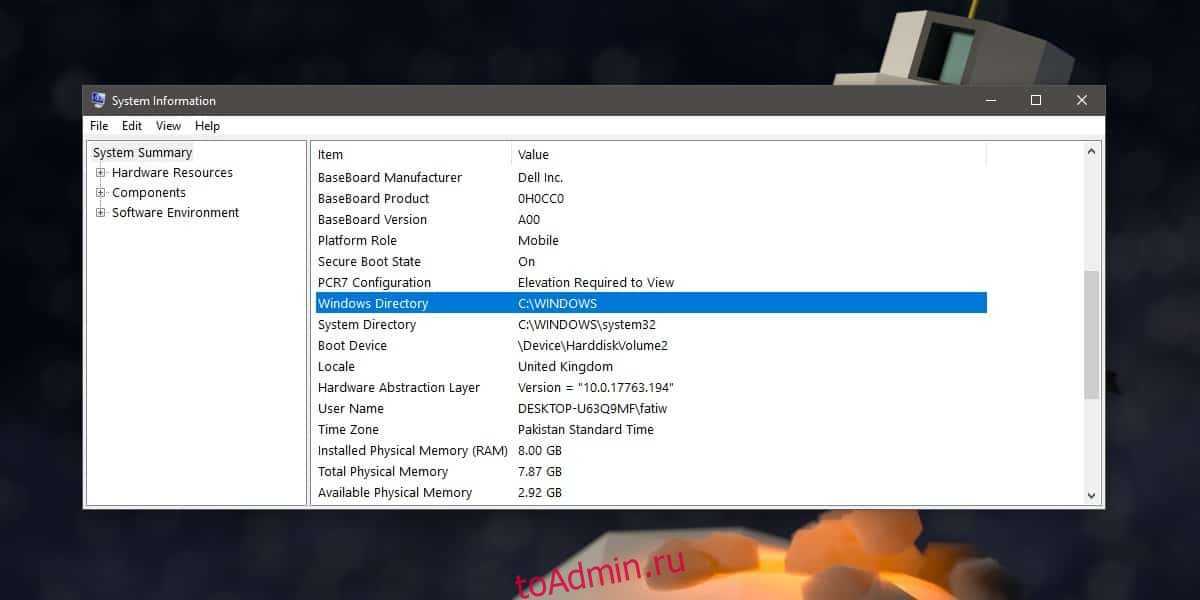1200x600 pixels.
Task: Expand the Components tree node
Action: pos(101,193)
